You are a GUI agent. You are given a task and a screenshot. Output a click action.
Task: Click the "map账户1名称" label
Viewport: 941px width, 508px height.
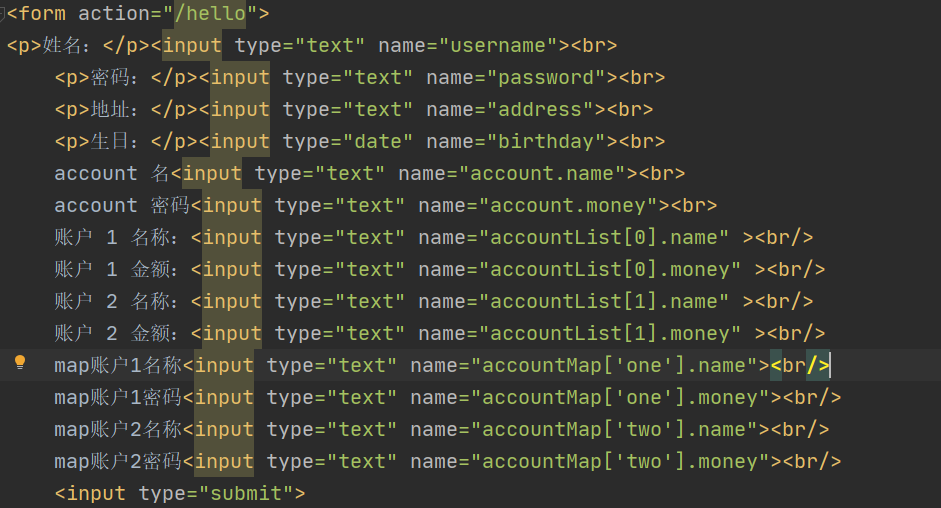[118, 365]
